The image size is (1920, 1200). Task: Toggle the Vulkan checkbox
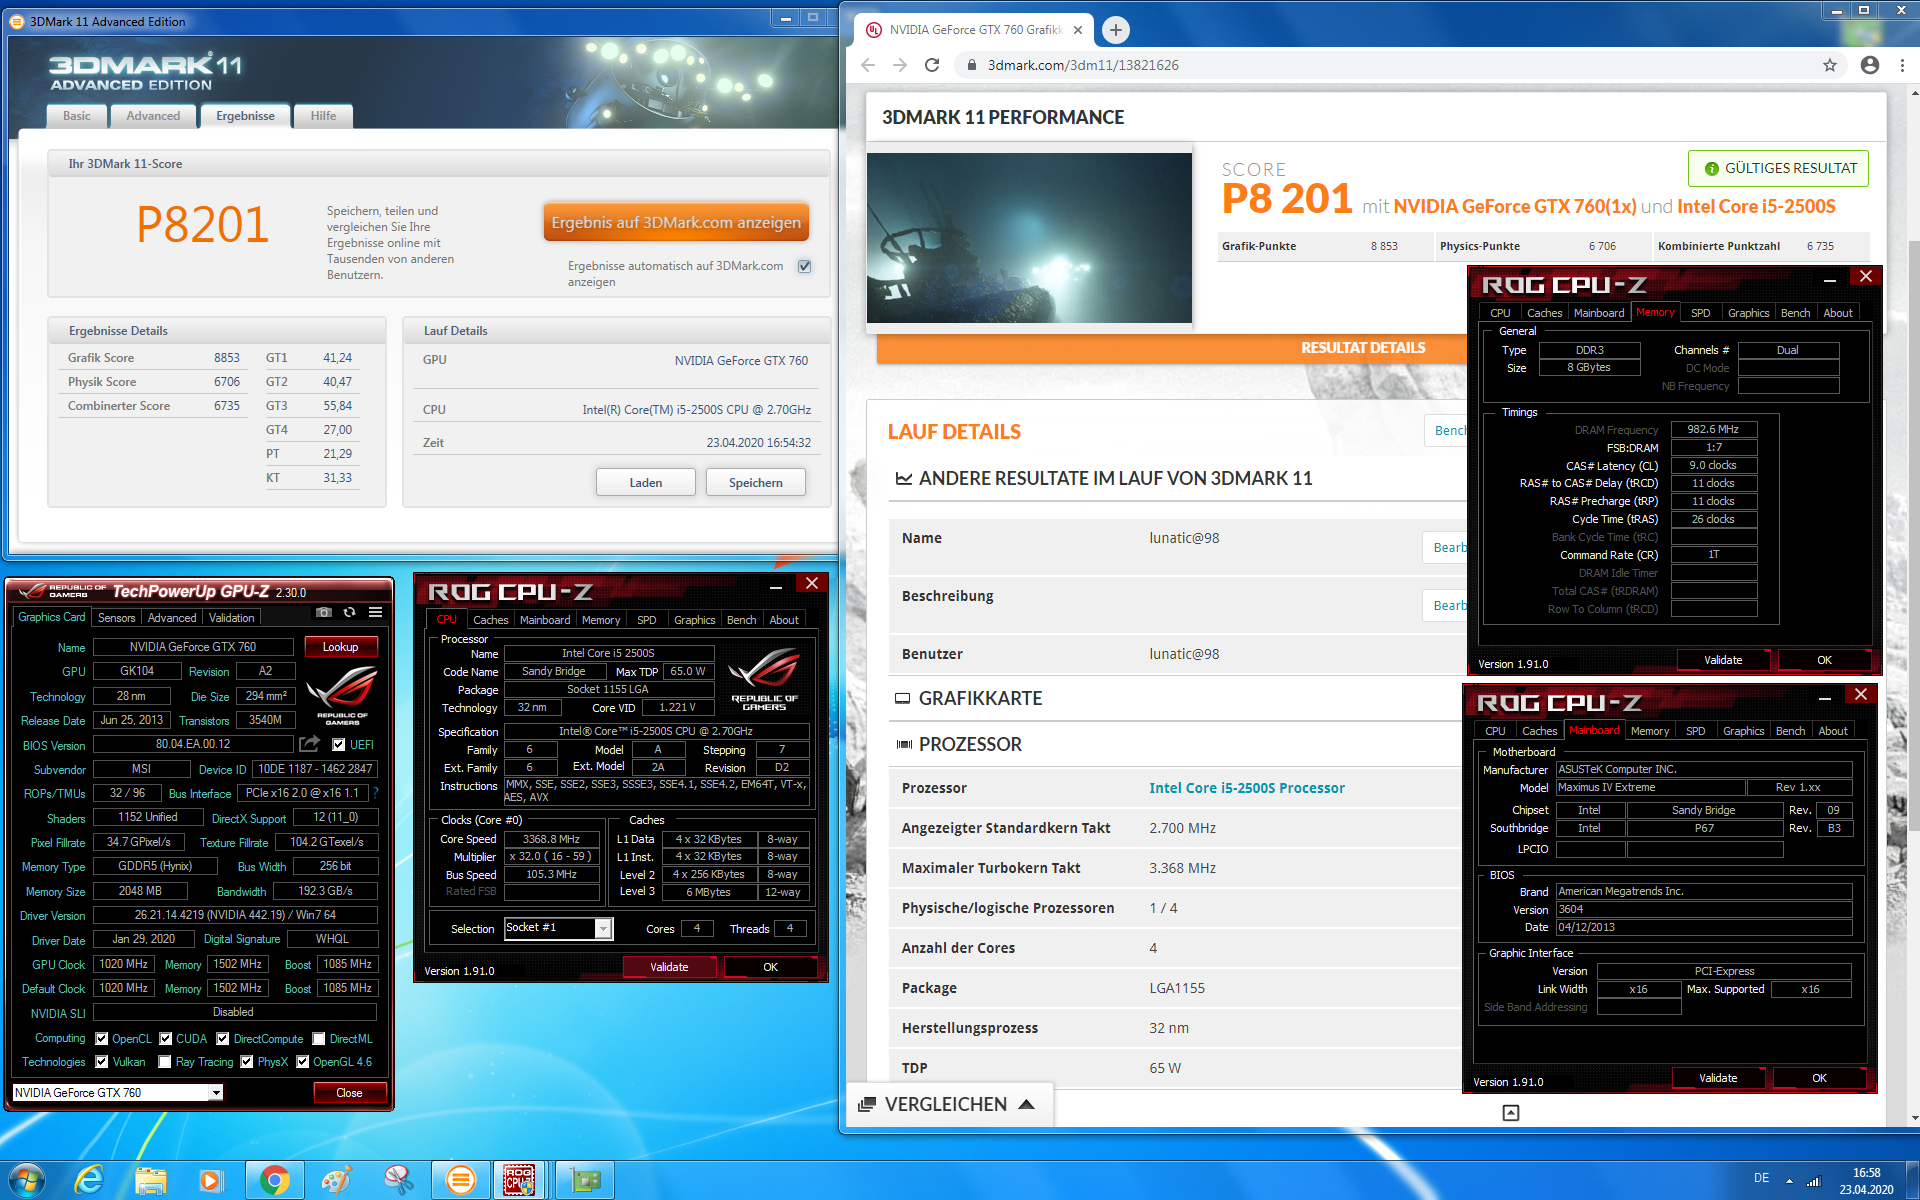point(102,1062)
